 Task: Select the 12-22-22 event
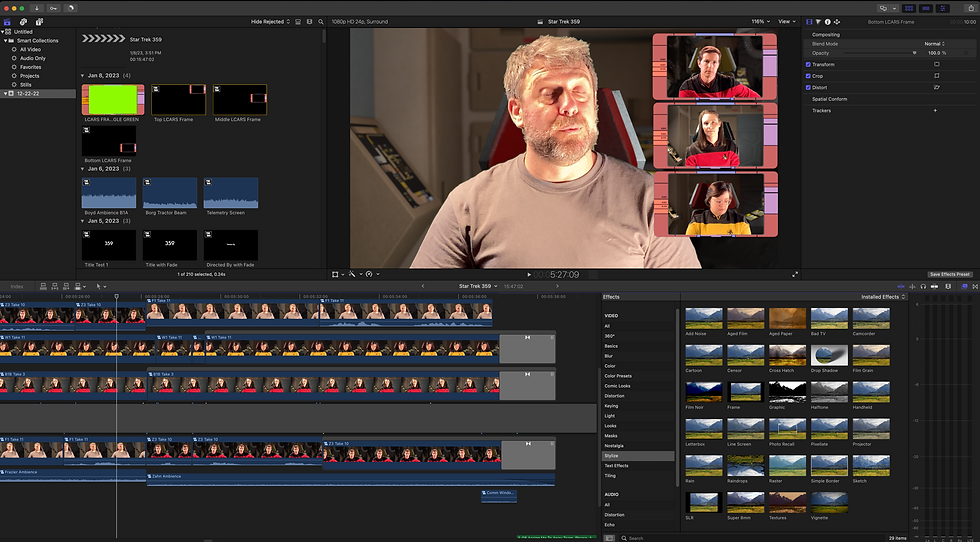(x=38, y=93)
